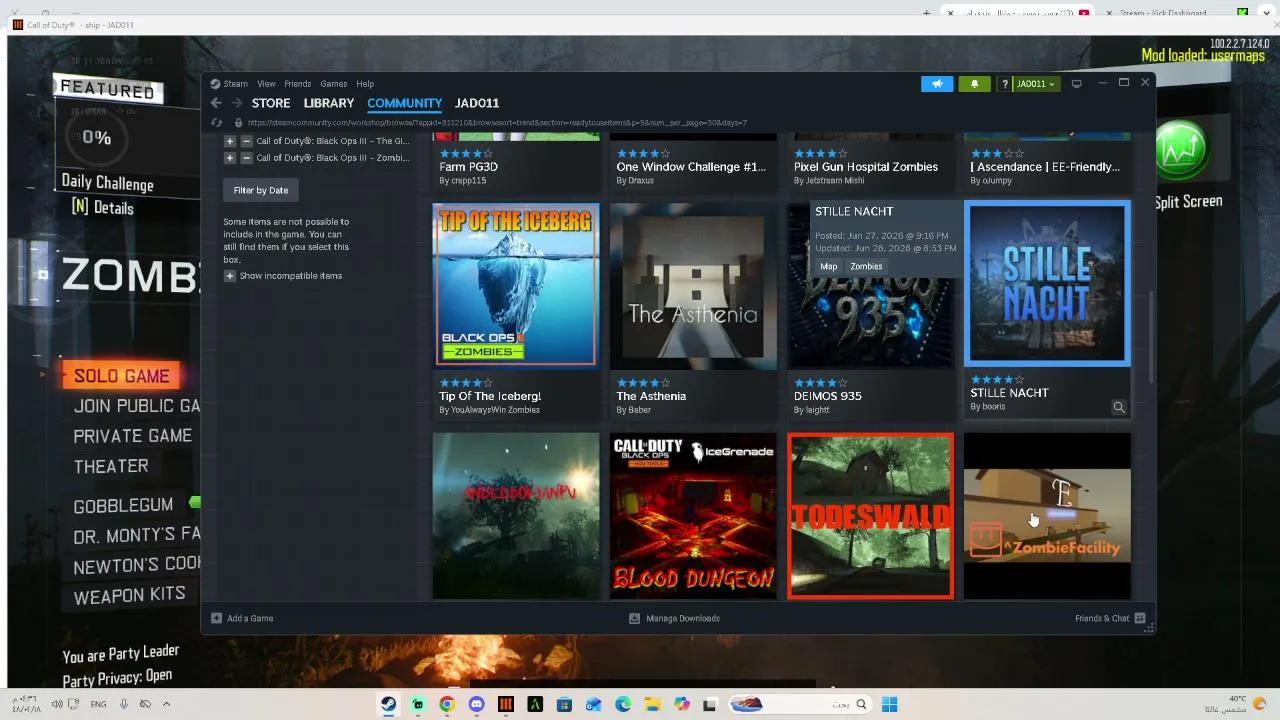1280x720 pixels.
Task: Open Call of Duty icon in taskbar
Action: click(x=506, y=704)
